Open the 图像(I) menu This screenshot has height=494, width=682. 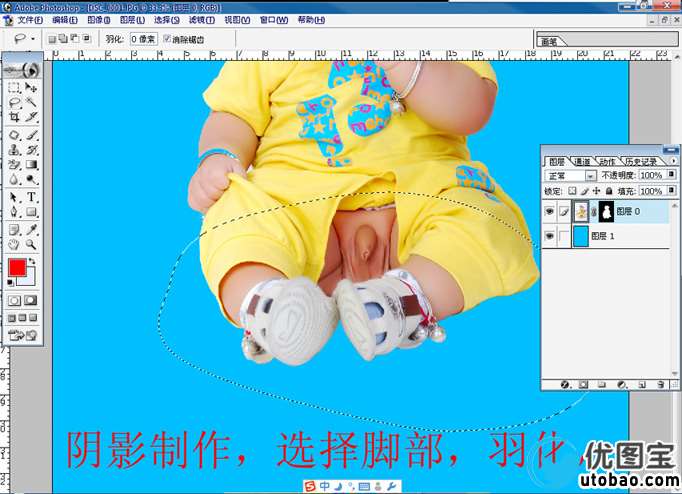[99, 20]
